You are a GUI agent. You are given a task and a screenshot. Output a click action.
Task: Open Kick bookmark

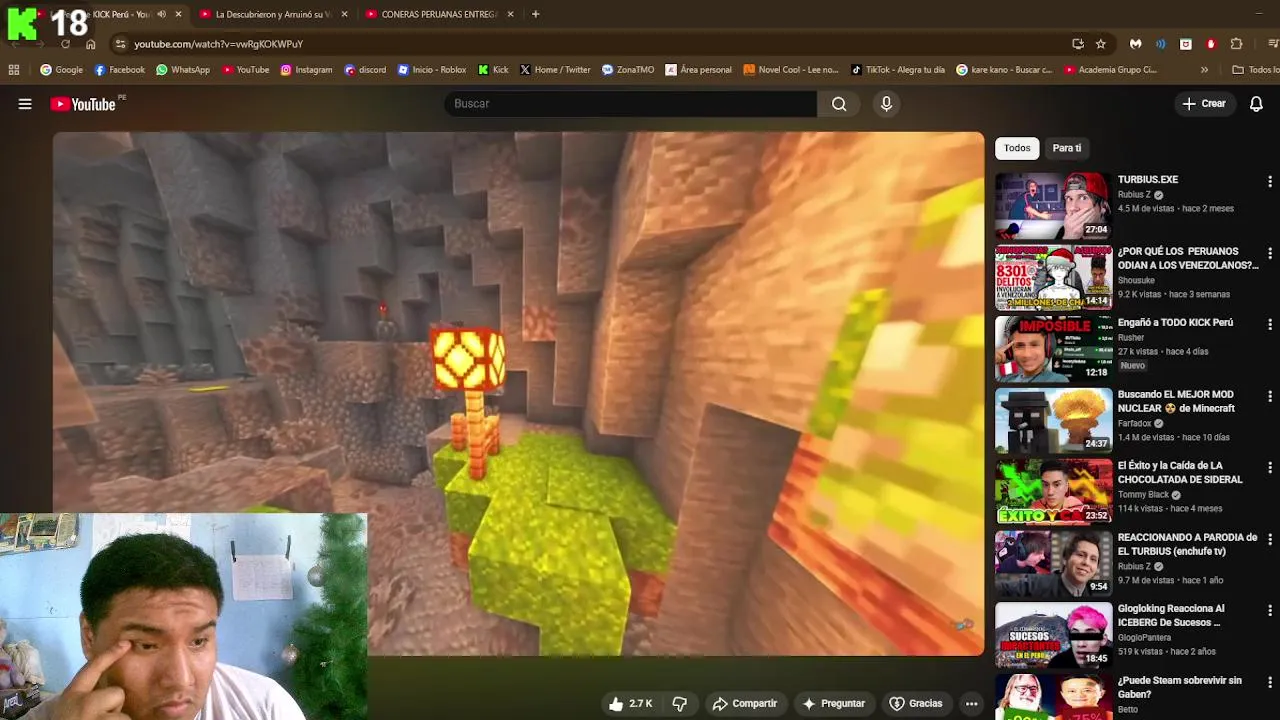coord(493,70)
